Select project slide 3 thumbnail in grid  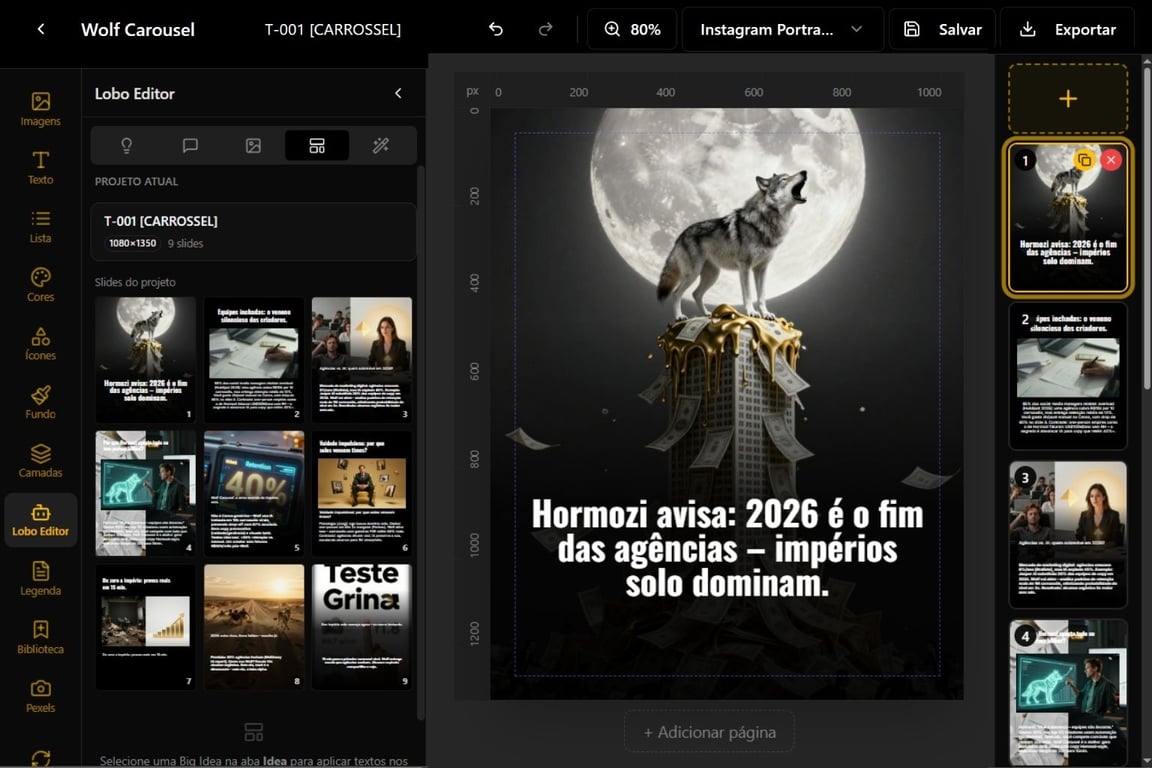tap(361, 359)
